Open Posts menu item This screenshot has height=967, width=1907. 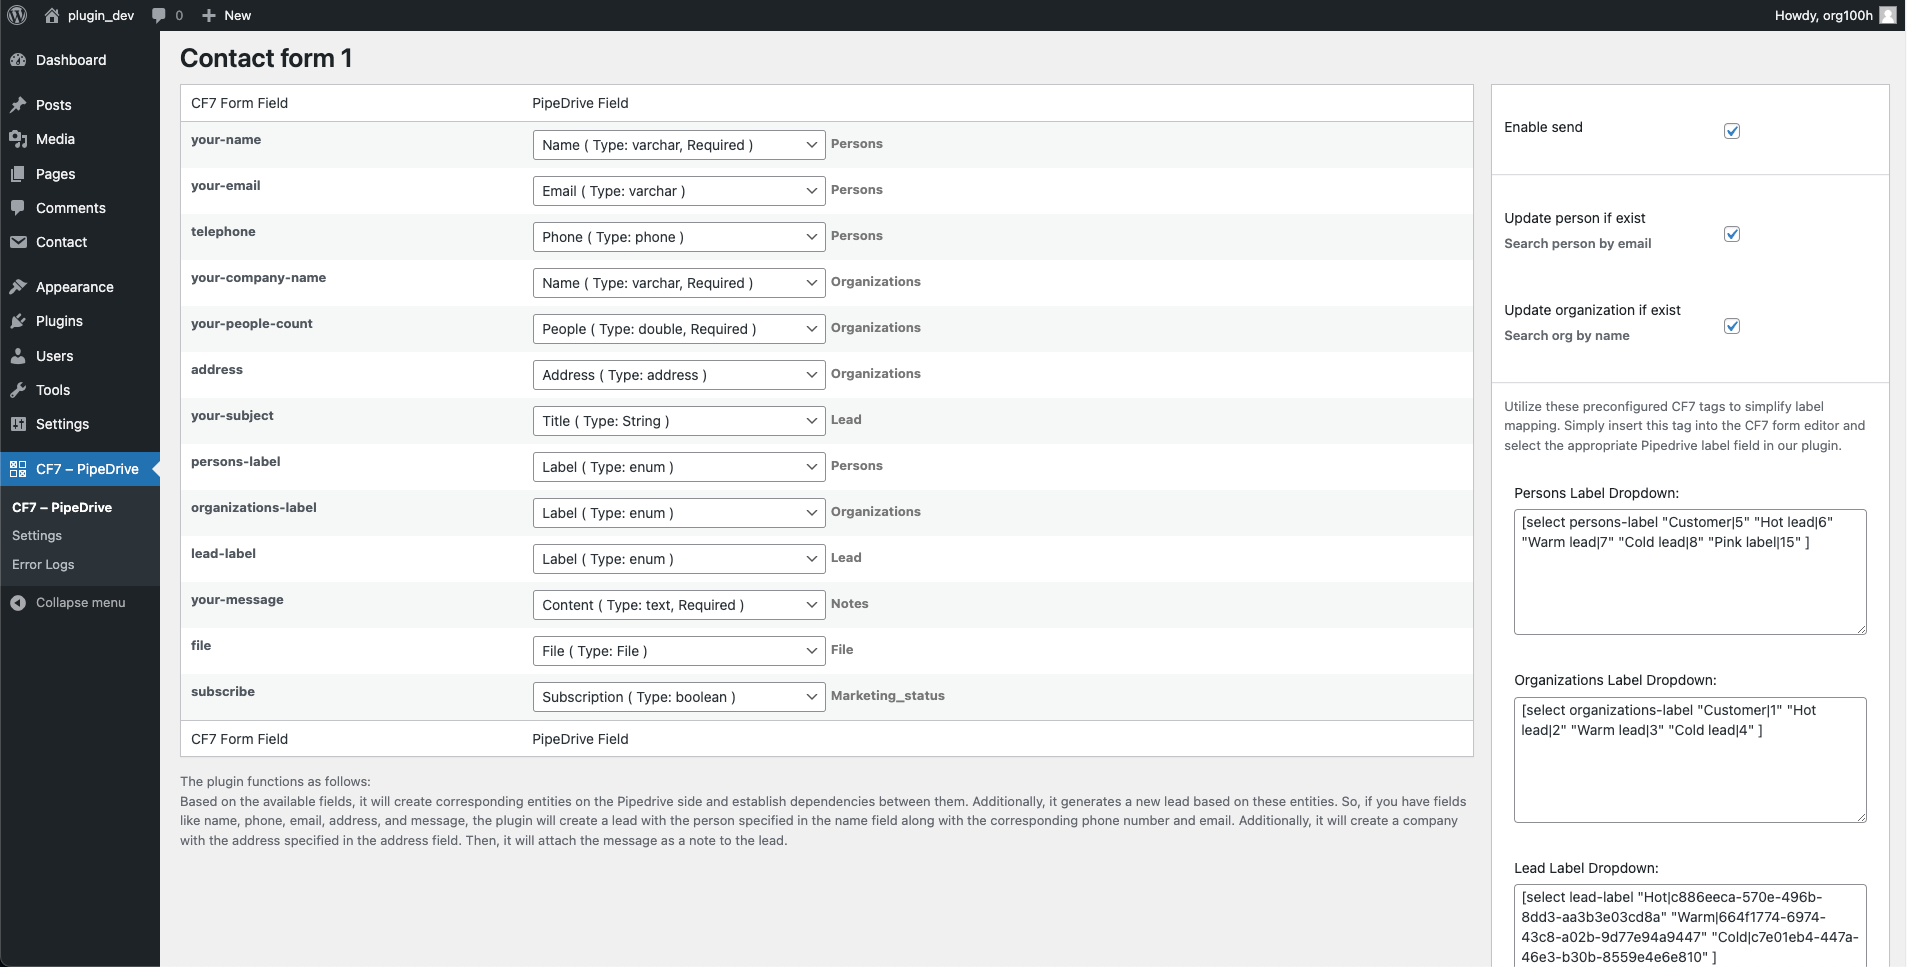pyautogui.click(x=80, y=105)
